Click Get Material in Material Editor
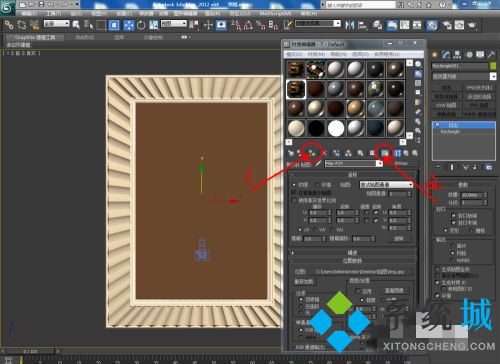 pyautogui.click(x=291, y=153)
